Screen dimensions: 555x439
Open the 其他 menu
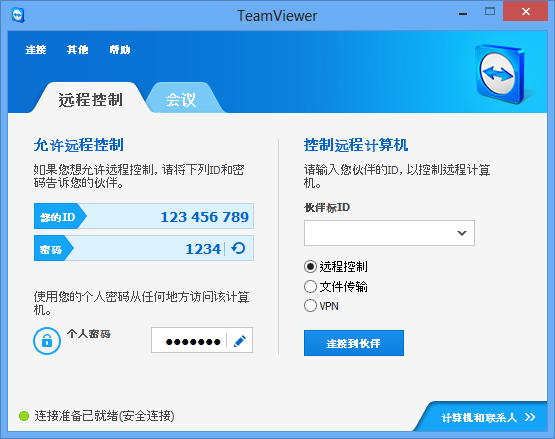click(x=78, y=50)
